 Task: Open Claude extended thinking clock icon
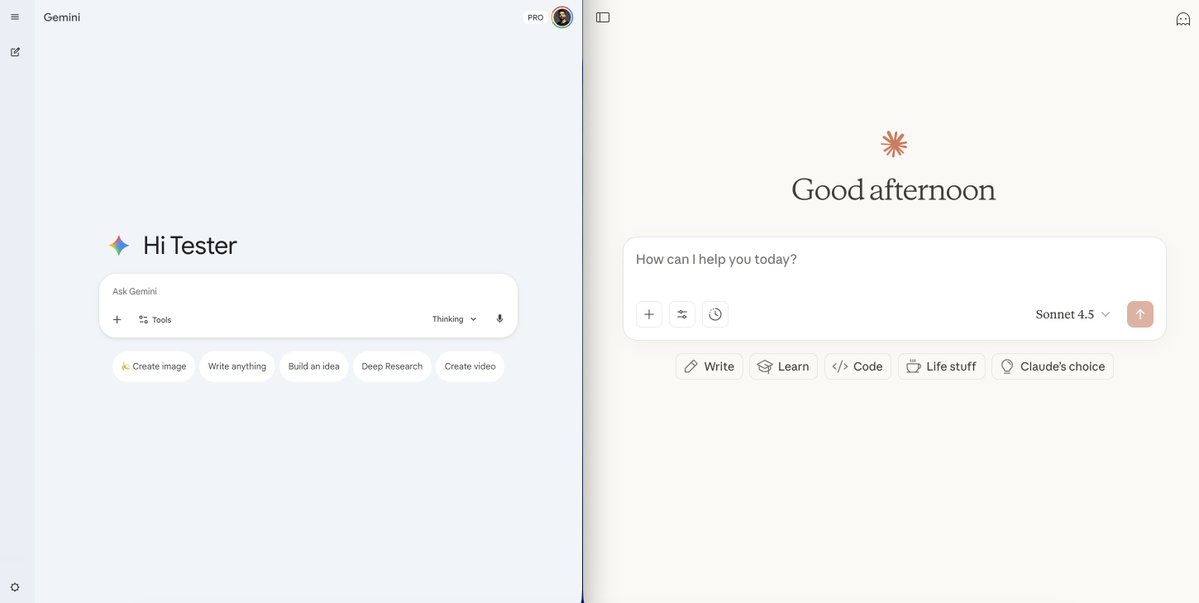click(715, 314)
